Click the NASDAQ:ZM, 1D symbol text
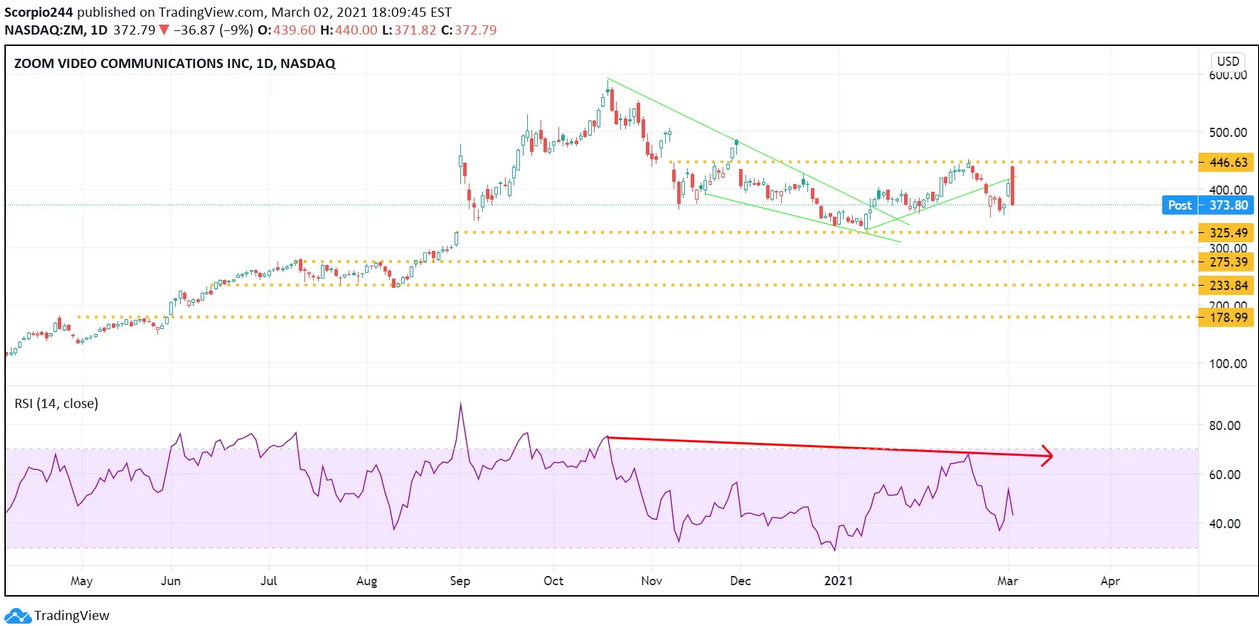 [54, 30]
